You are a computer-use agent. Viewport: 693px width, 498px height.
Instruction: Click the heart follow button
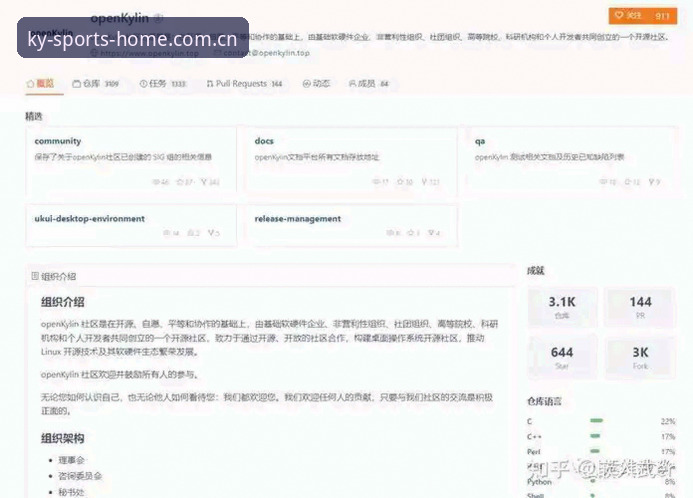point(643,16)
